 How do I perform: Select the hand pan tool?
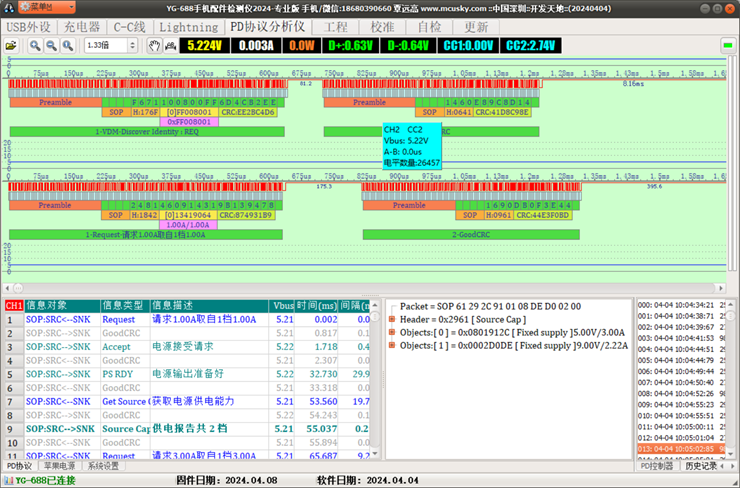[x=154, y=46]
